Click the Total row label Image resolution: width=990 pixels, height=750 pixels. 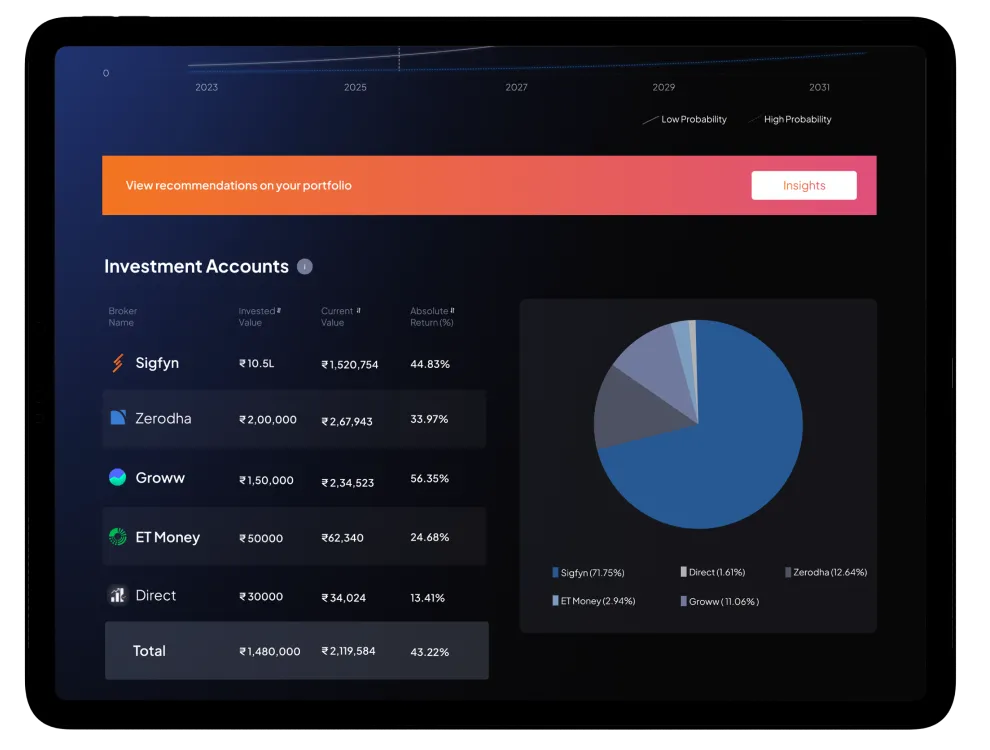[x=149, y=651]
